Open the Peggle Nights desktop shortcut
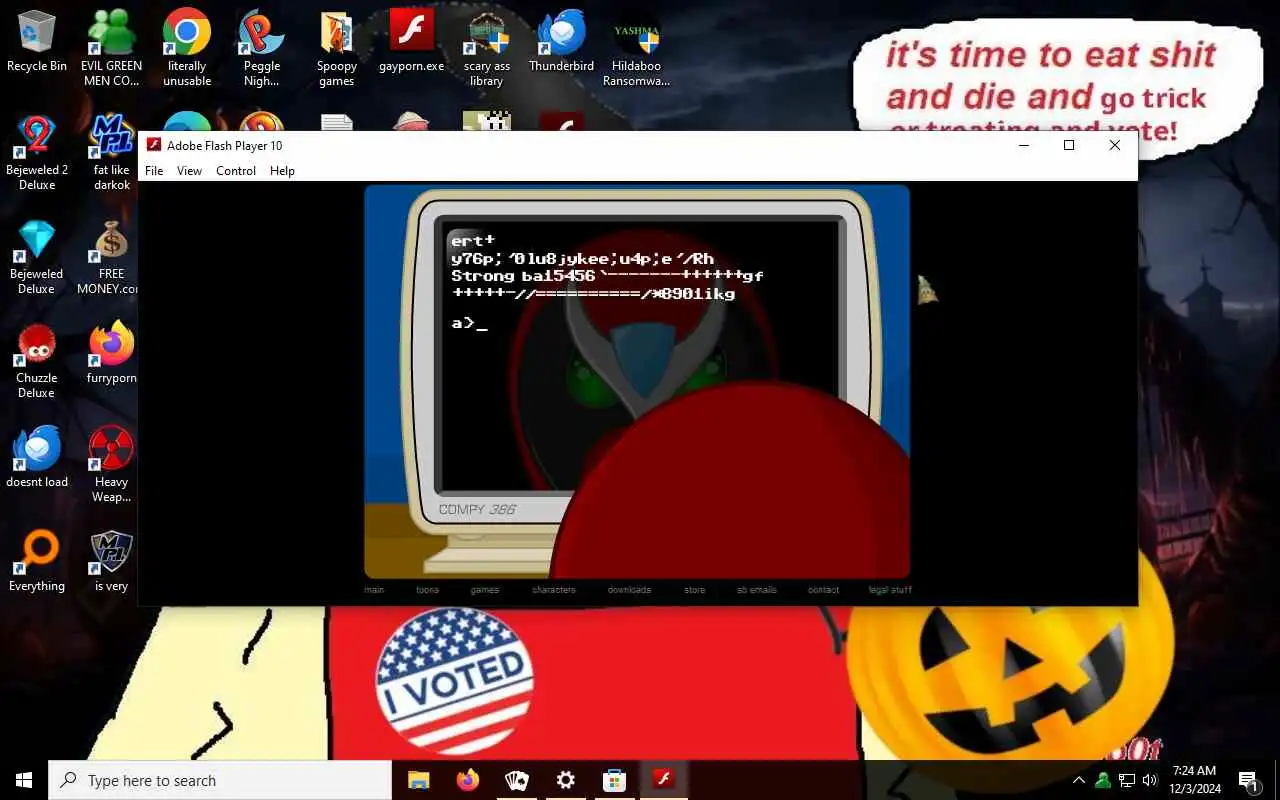1280x800 pixels. pos(262,48)
